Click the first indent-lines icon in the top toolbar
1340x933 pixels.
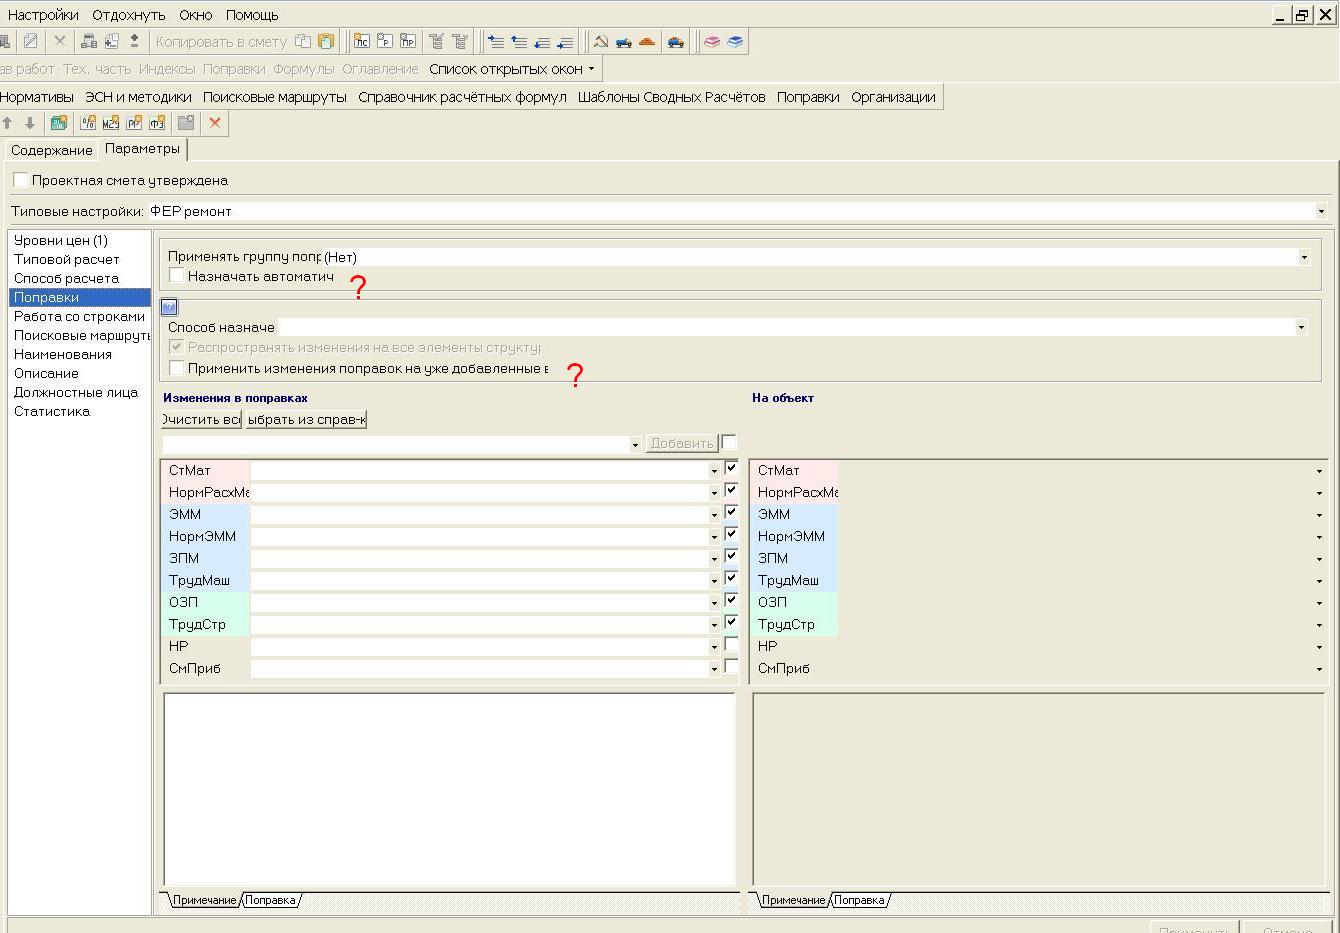point(496,41)
